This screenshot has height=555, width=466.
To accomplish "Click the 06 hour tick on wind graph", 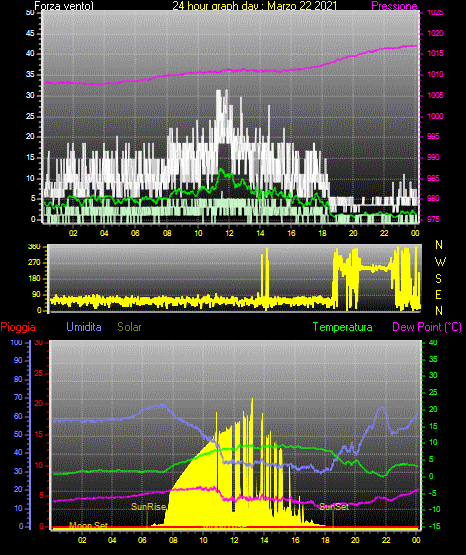I will [x=135, y=233].
